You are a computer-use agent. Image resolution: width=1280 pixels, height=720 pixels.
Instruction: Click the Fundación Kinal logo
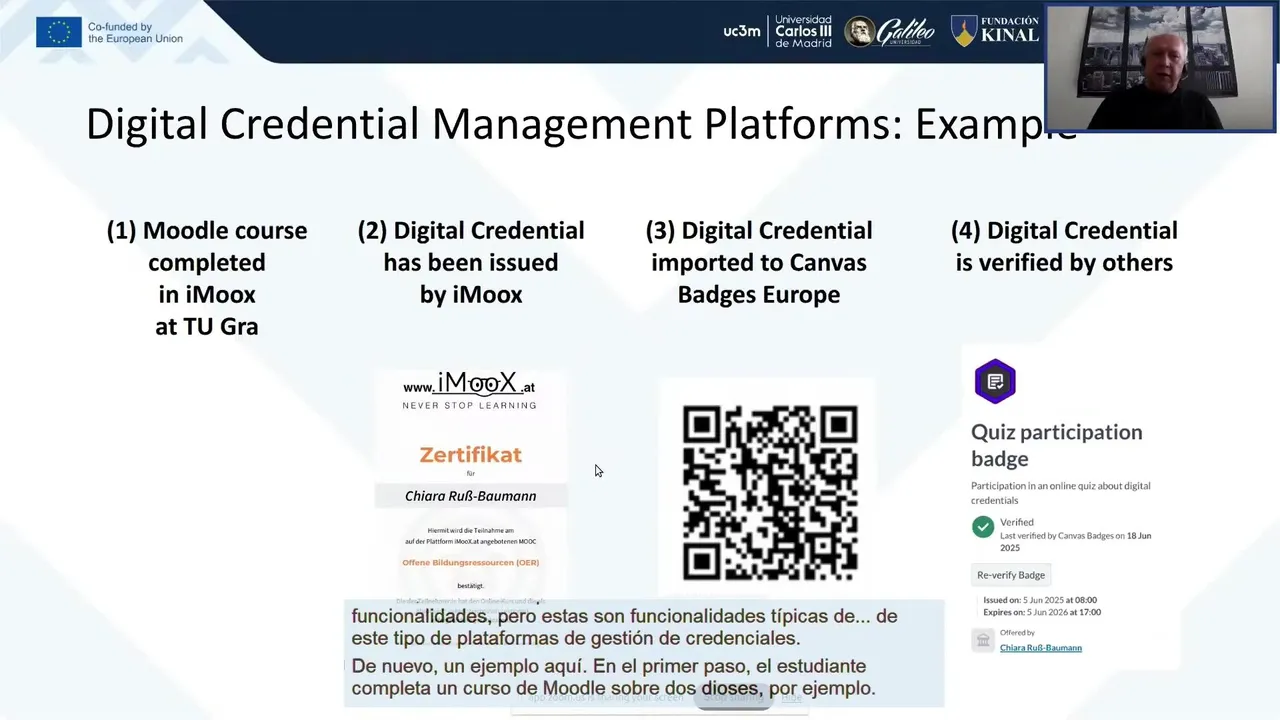994,31
